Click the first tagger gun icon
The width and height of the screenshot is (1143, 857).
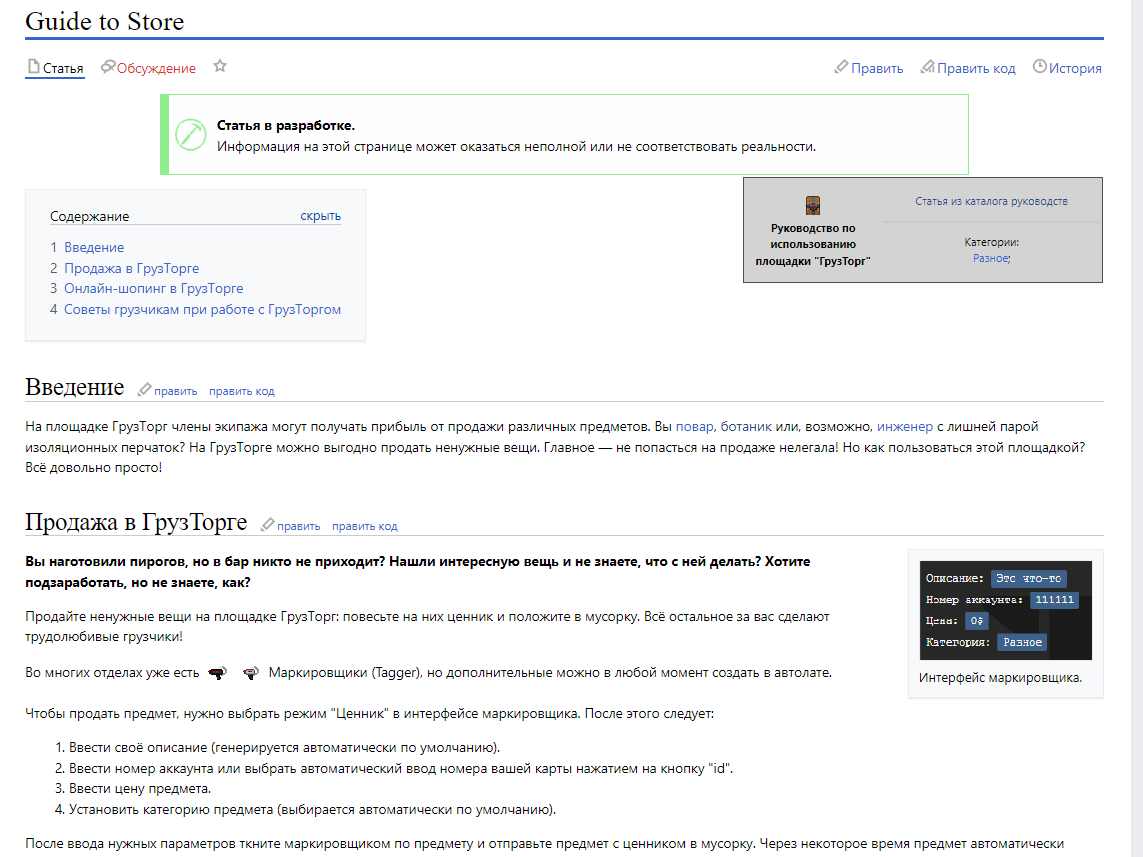coord(218,673)
